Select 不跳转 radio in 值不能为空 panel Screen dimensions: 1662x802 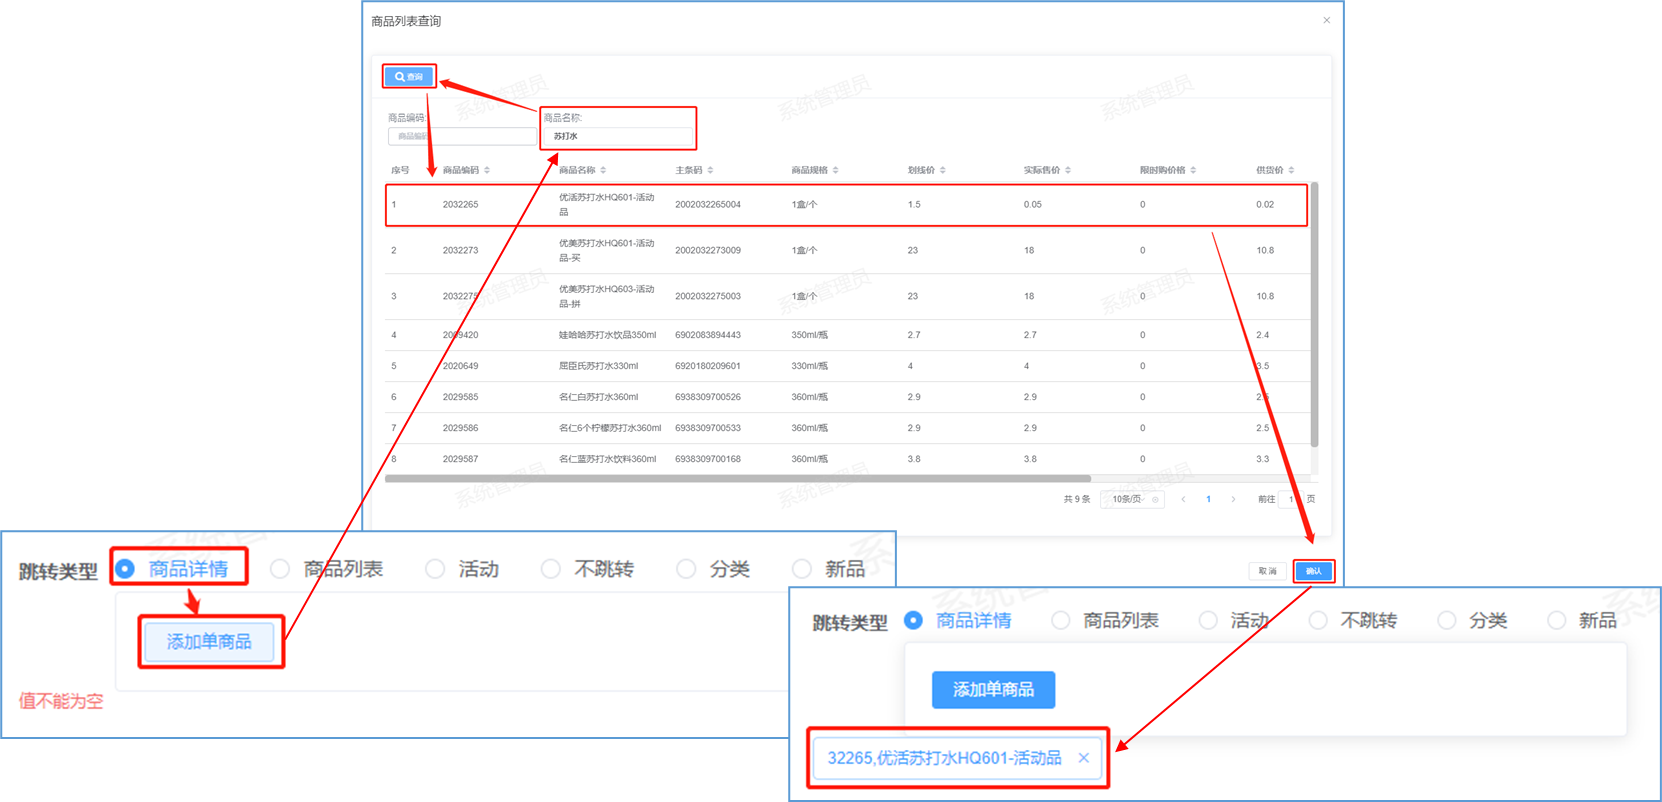(551, 569)
